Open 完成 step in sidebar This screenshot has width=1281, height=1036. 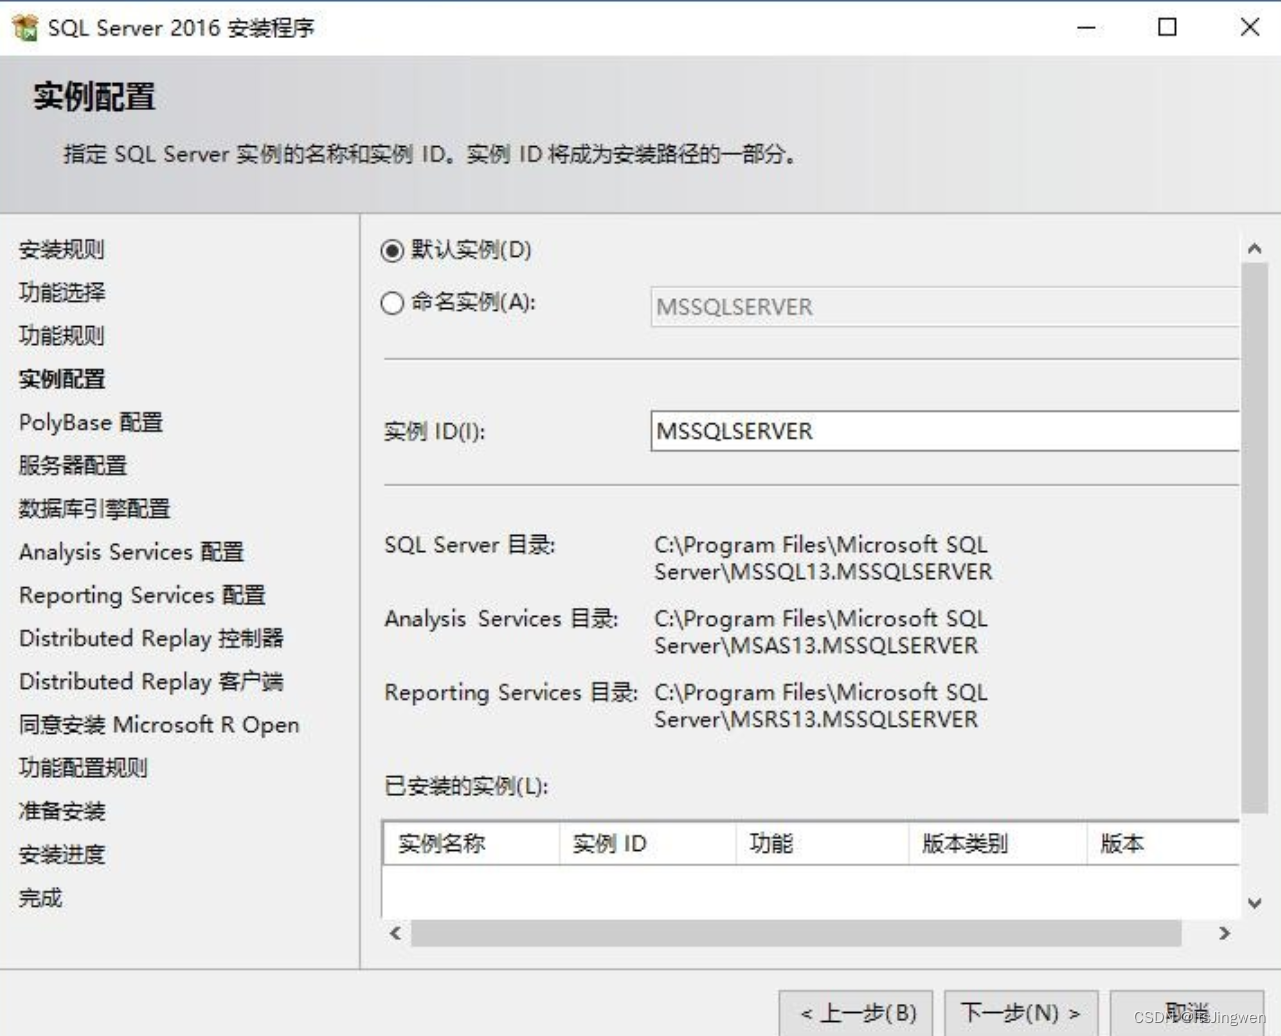click(x=41, y=898)
